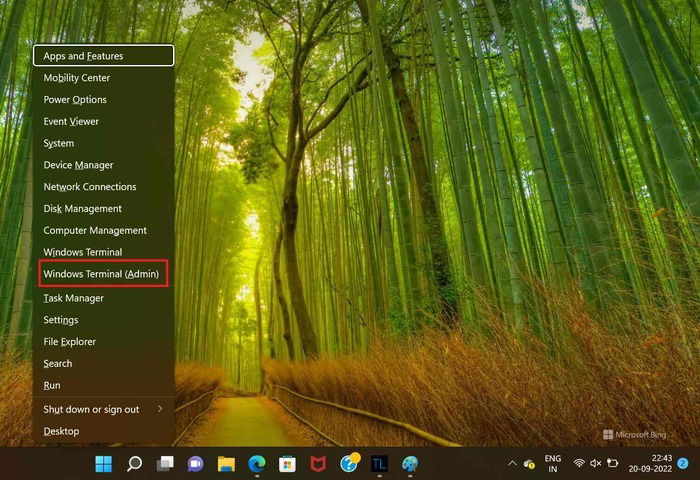Image resolution: width=700 pixels, height=480 pixels.
Task: Open the notification count badge
Action: [683, 463]
